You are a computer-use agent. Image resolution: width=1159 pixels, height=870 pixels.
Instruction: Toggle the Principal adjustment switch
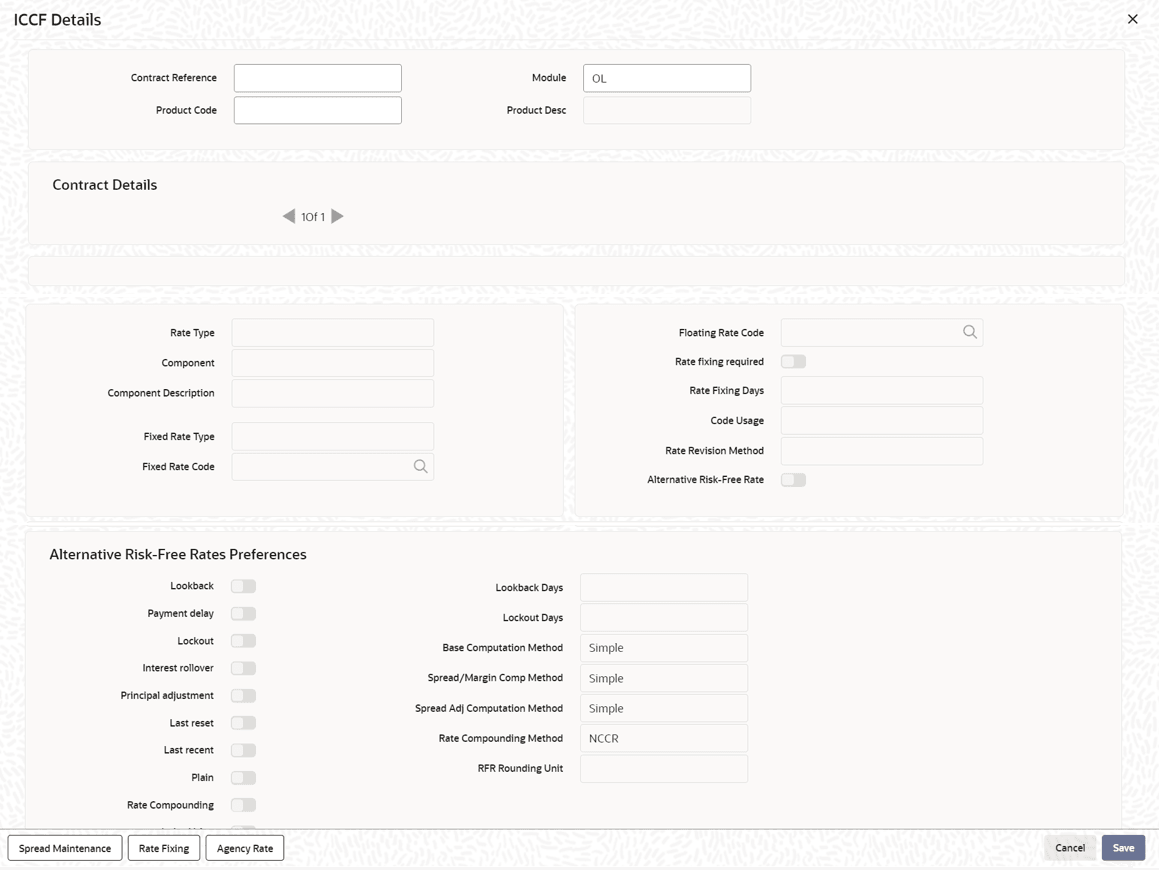[243, 696]
